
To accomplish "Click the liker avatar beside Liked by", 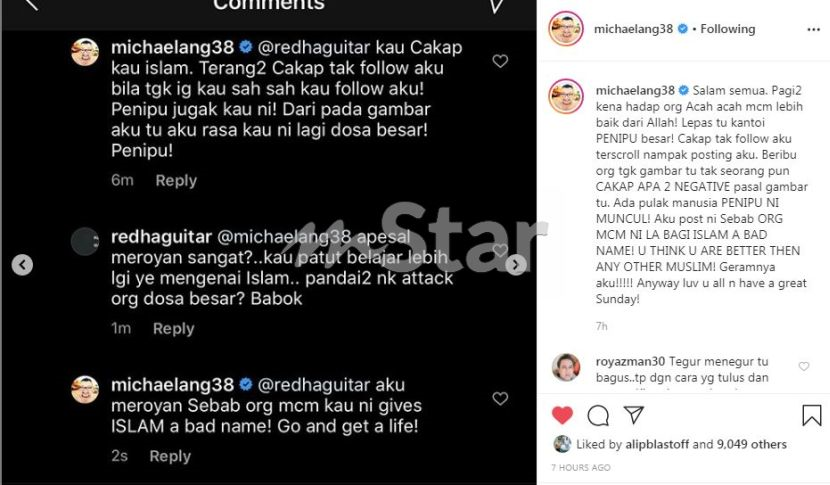I will coord(562,444).
